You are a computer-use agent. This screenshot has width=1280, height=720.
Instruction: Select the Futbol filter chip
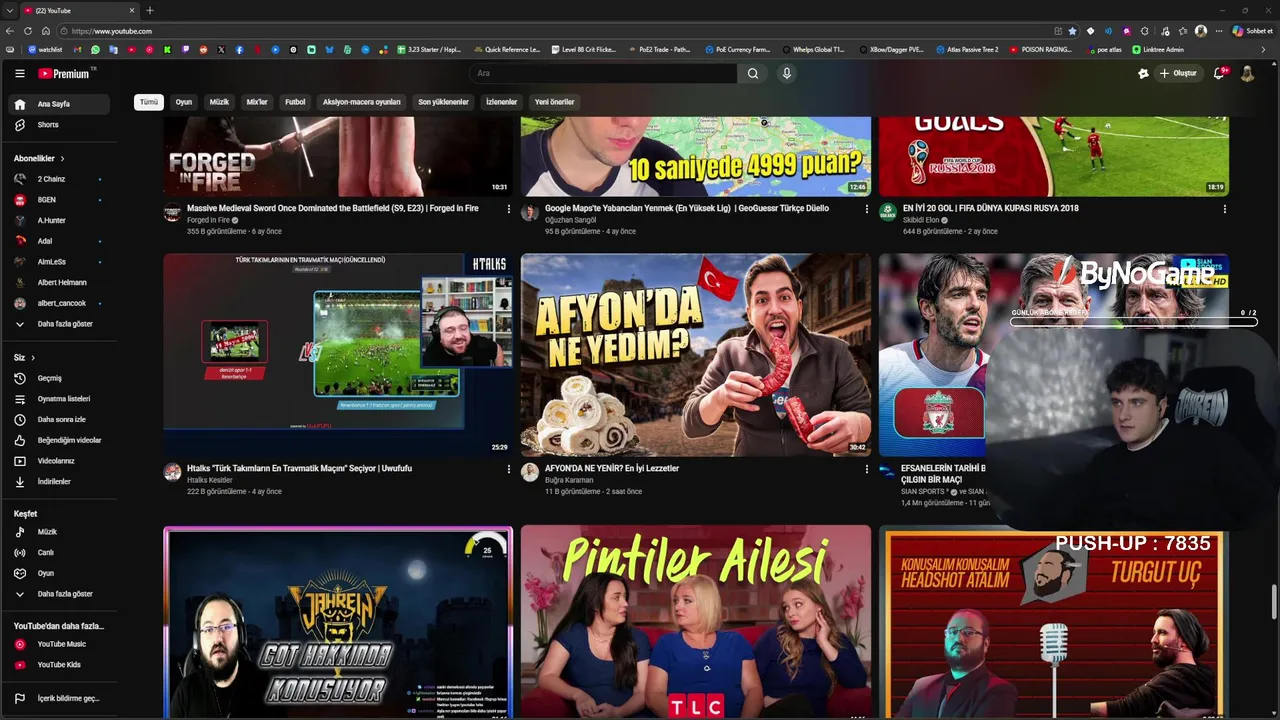click(x=295, y=102)
